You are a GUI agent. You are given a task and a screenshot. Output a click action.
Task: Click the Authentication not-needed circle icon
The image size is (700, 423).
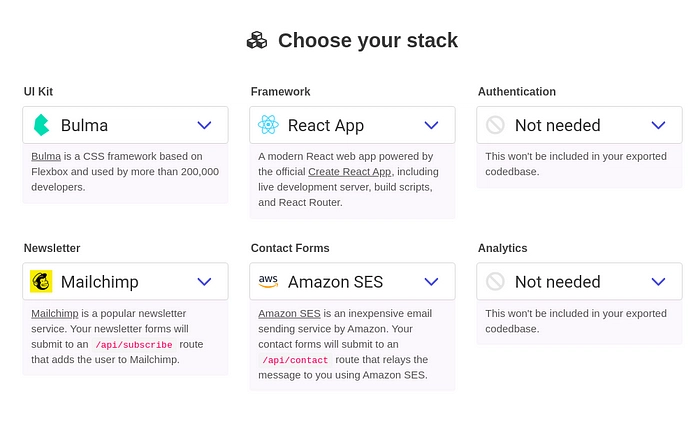coord(496,125)
